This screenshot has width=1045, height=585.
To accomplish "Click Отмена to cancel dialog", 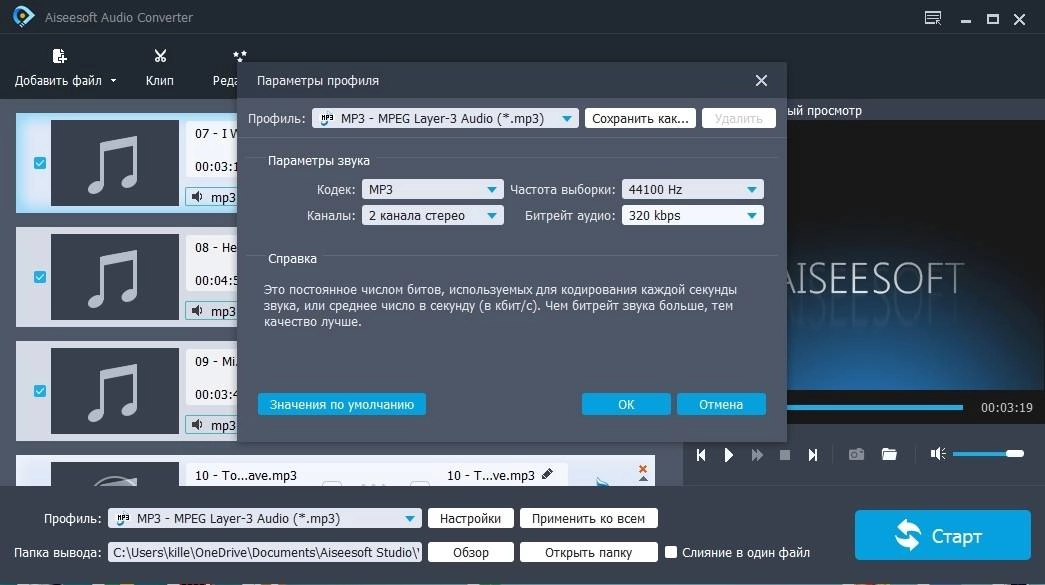I will (x=721, y=404).
